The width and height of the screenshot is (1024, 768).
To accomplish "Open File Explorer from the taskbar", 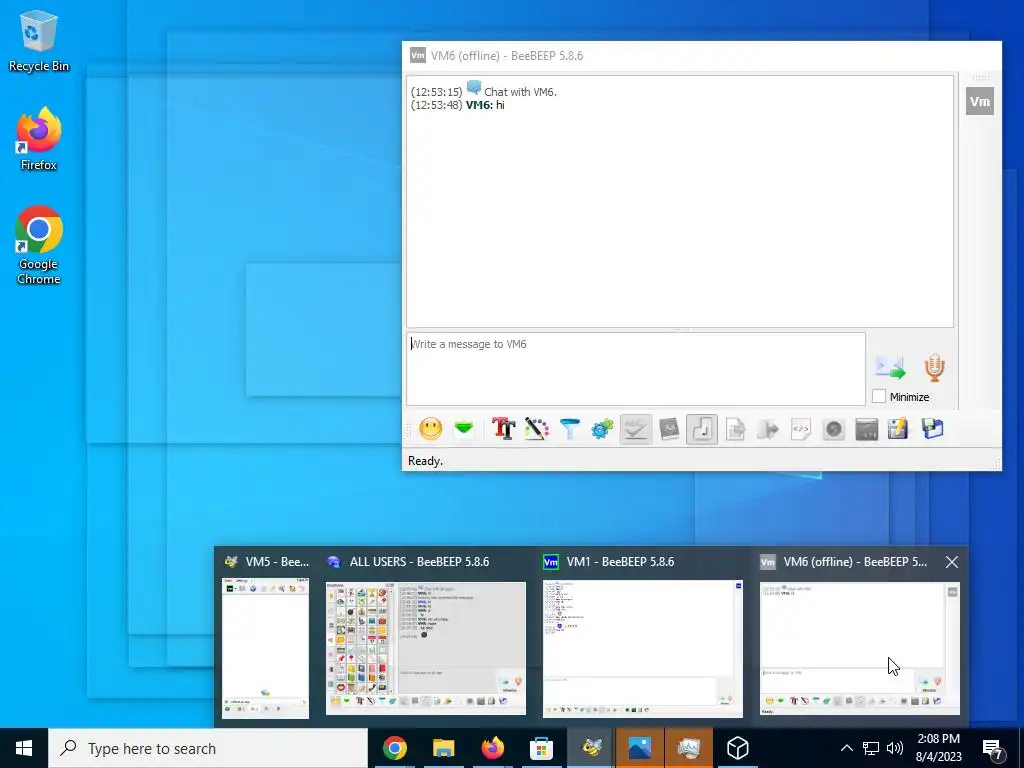I will pyautogui.click(x=444, y=748).
